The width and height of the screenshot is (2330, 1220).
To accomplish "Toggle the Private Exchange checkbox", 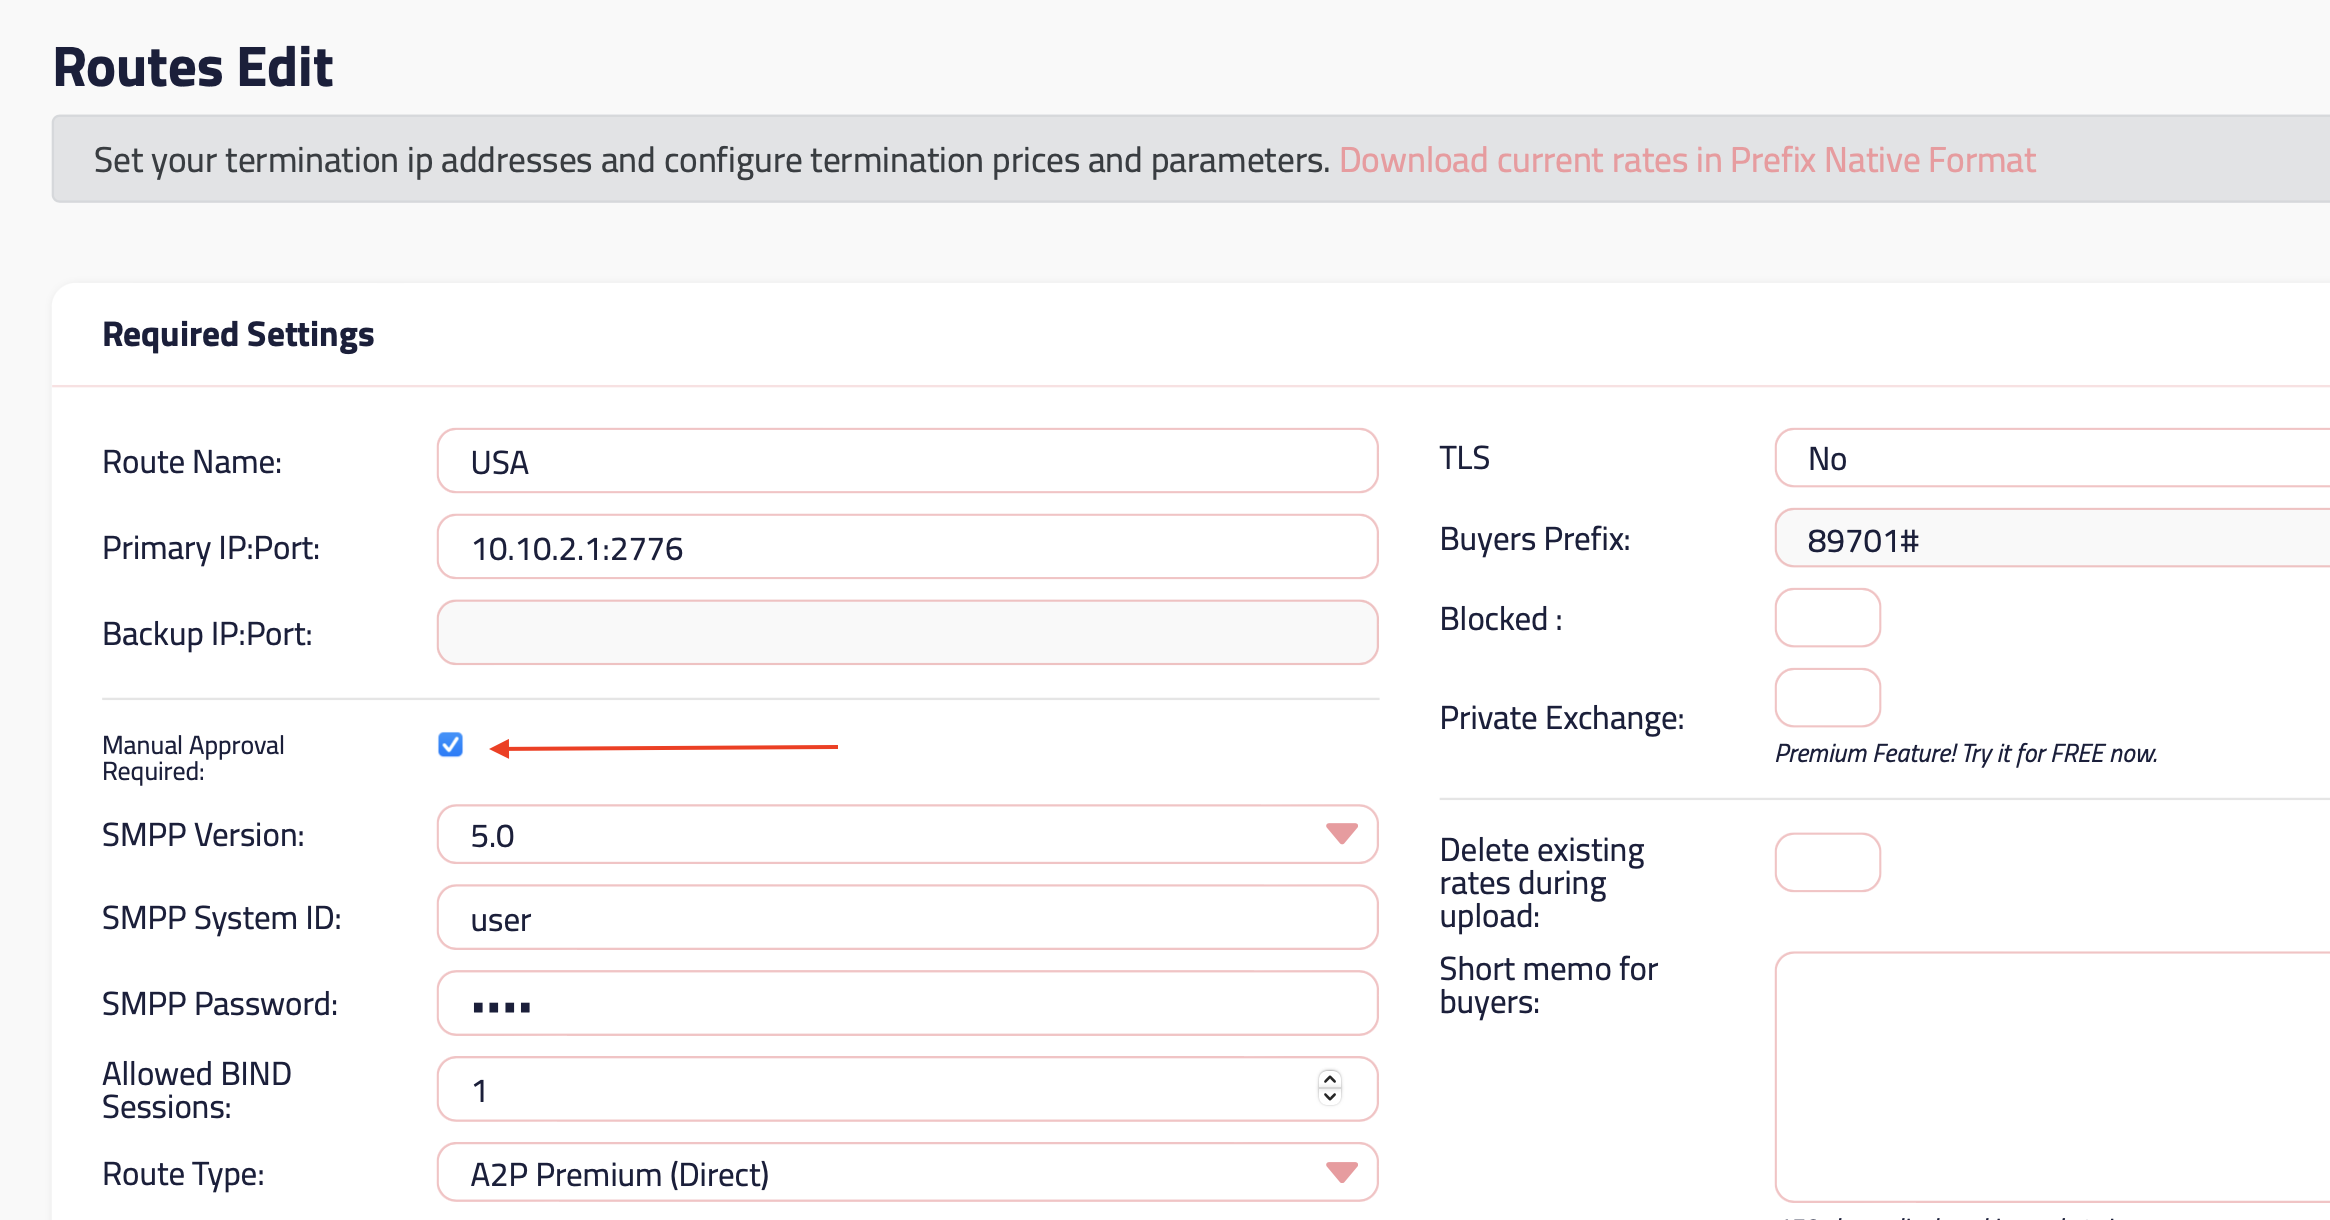I will pyautogui.click(x=1827, y=698).
